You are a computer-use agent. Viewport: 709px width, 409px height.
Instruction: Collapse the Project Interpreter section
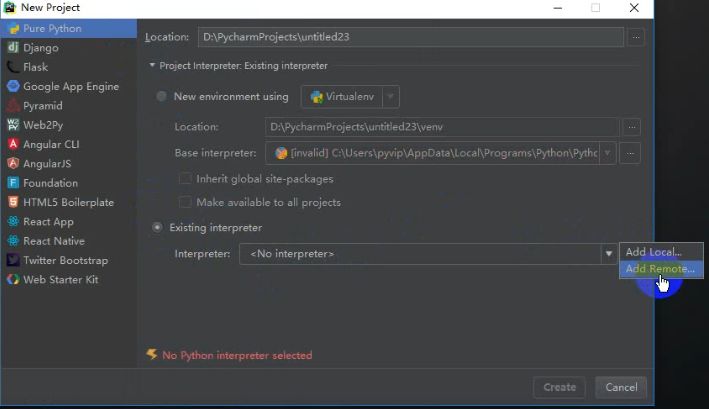pos(152,66)
